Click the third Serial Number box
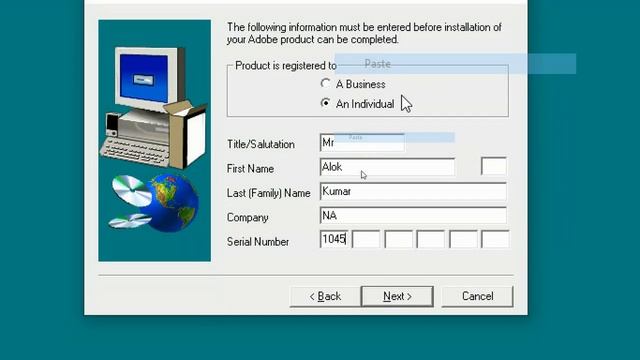 (x=398, y=239)
